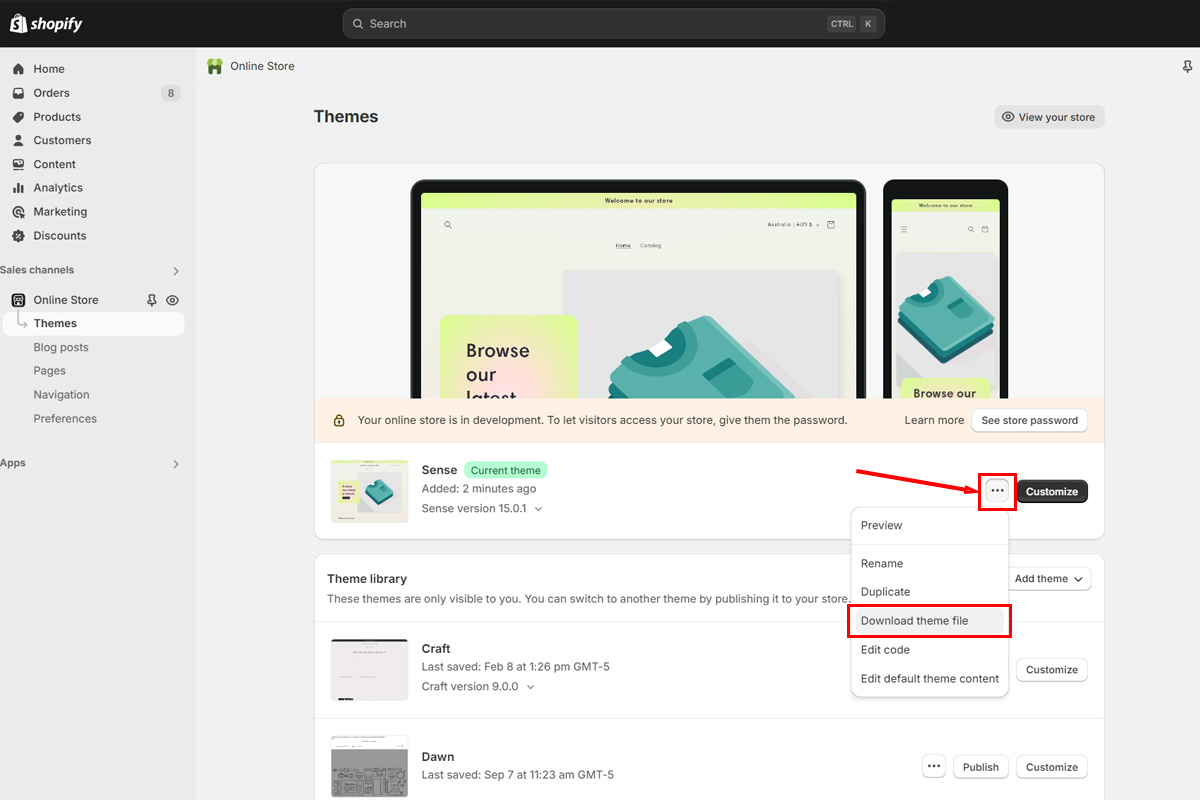
Task: Click the Analytics bar chart icon
Action: click(18, 188)
